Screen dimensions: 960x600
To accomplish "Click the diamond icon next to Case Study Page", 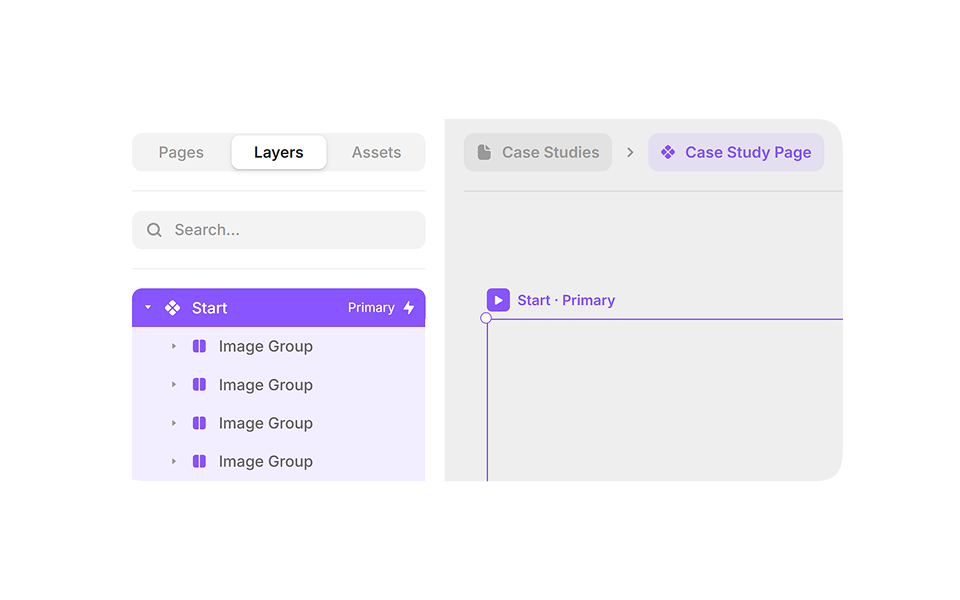I will click(667, 151).
